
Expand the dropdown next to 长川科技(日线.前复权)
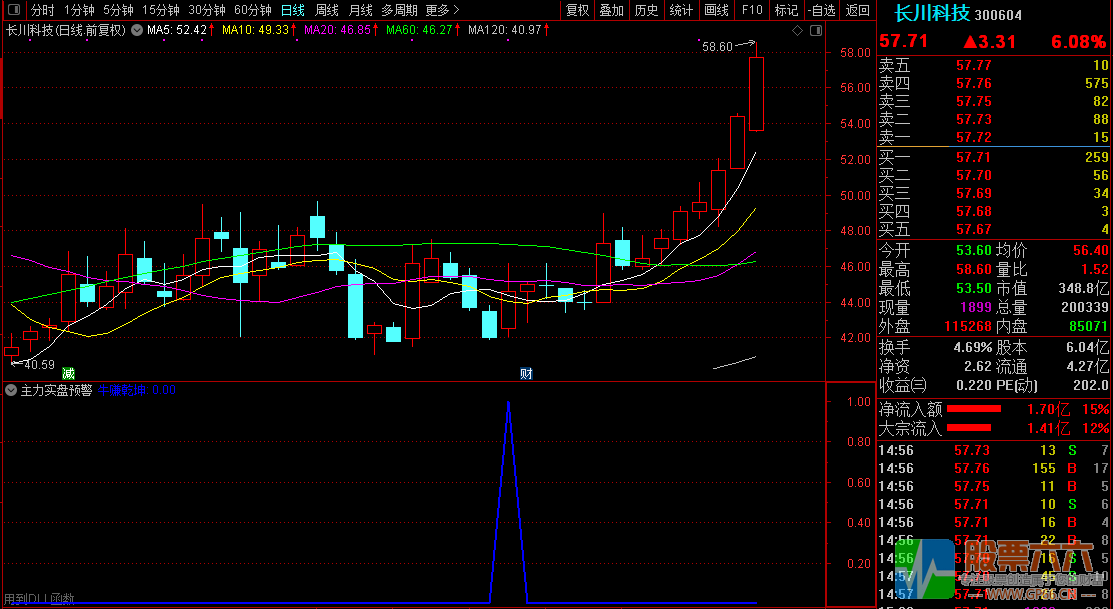136,30
